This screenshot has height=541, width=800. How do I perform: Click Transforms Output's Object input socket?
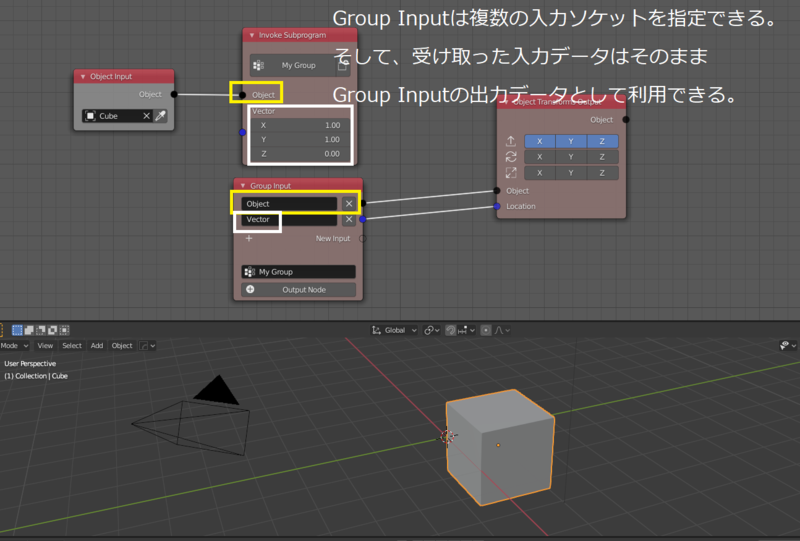[497, 190]
